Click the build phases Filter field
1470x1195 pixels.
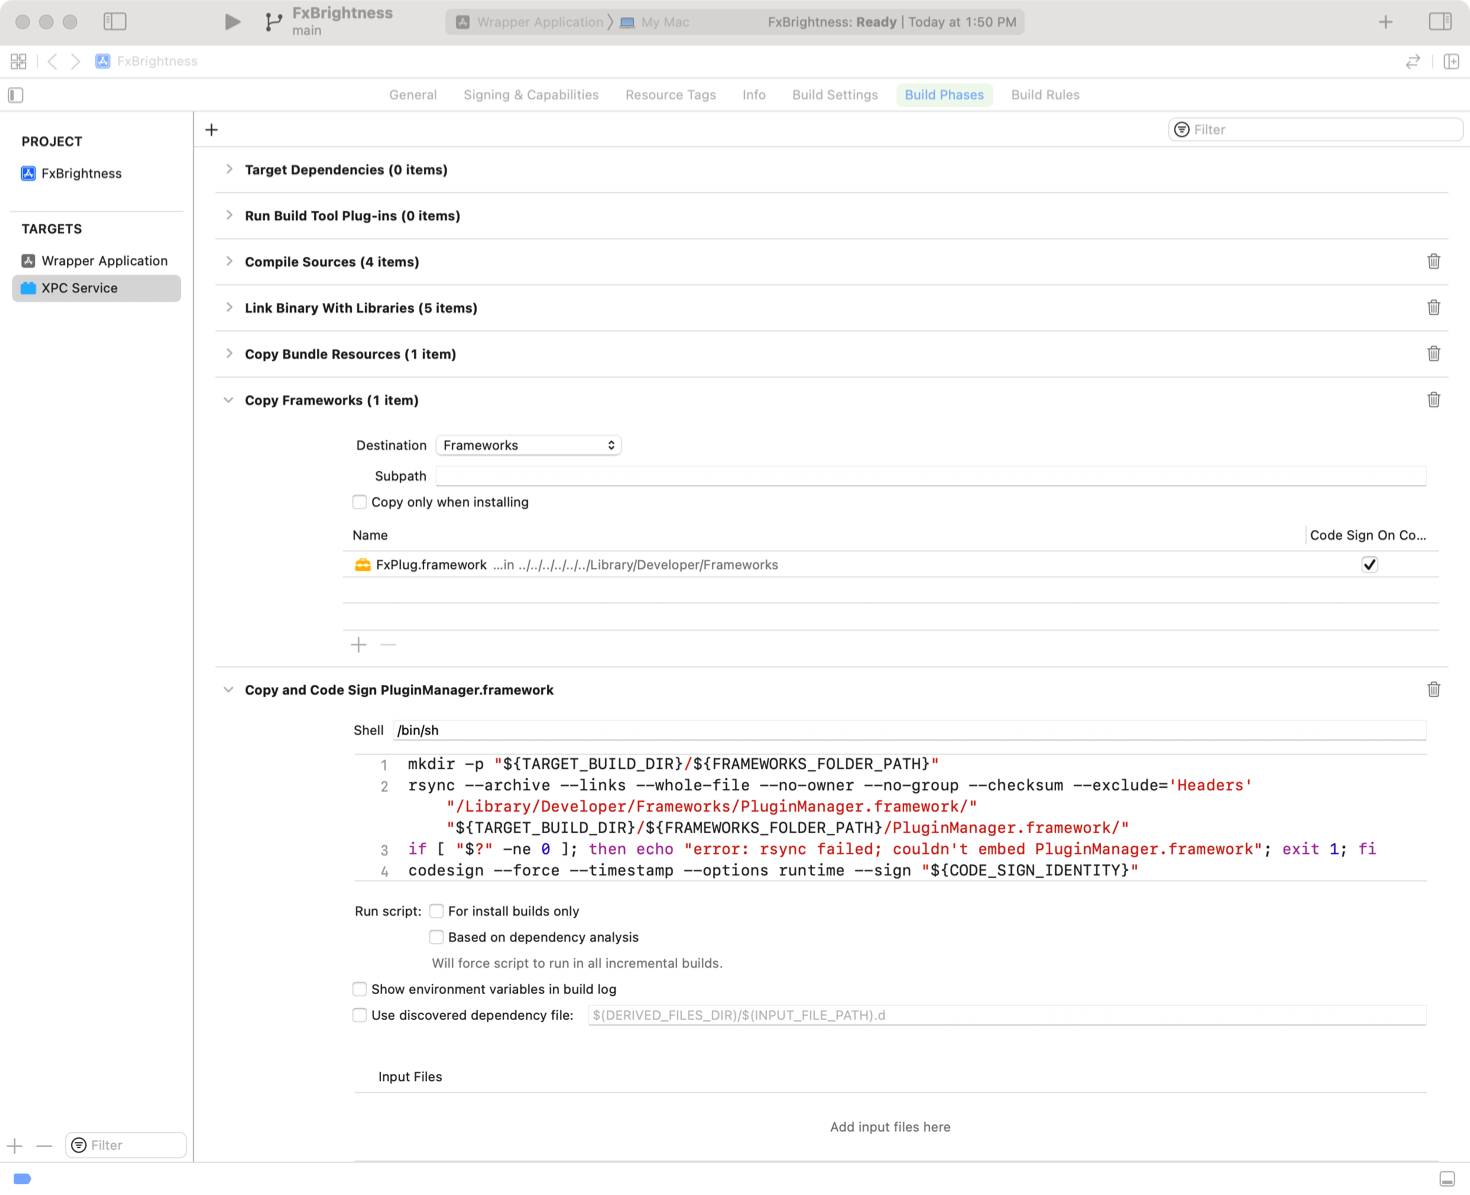coord(1316,130)
